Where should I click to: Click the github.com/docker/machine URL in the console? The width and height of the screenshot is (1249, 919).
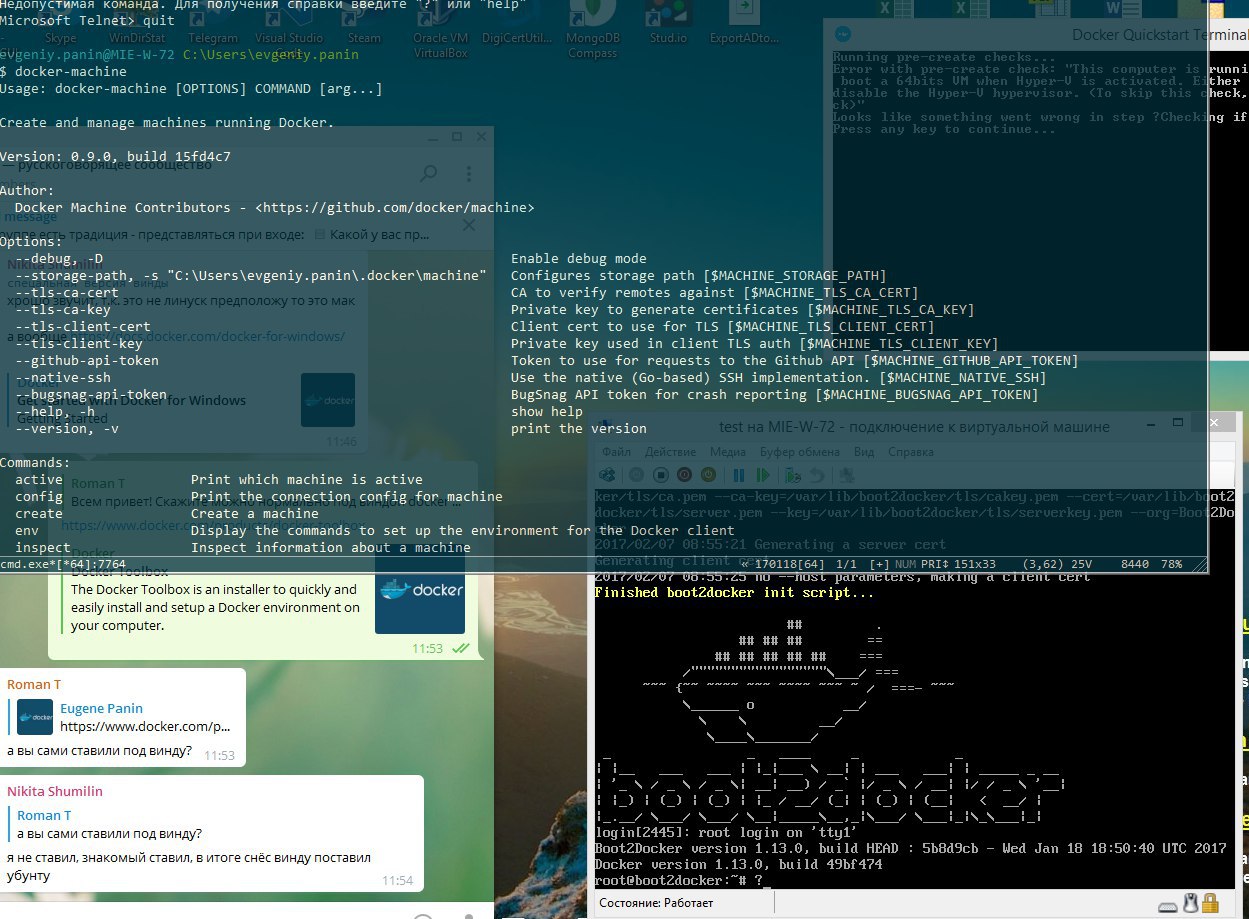395,208
